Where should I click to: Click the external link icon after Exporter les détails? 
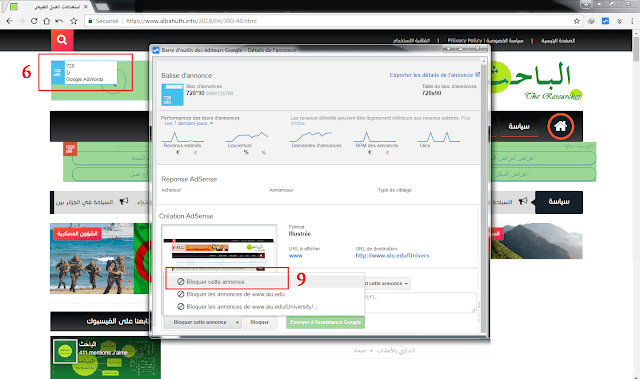click(x=478, y=75)
